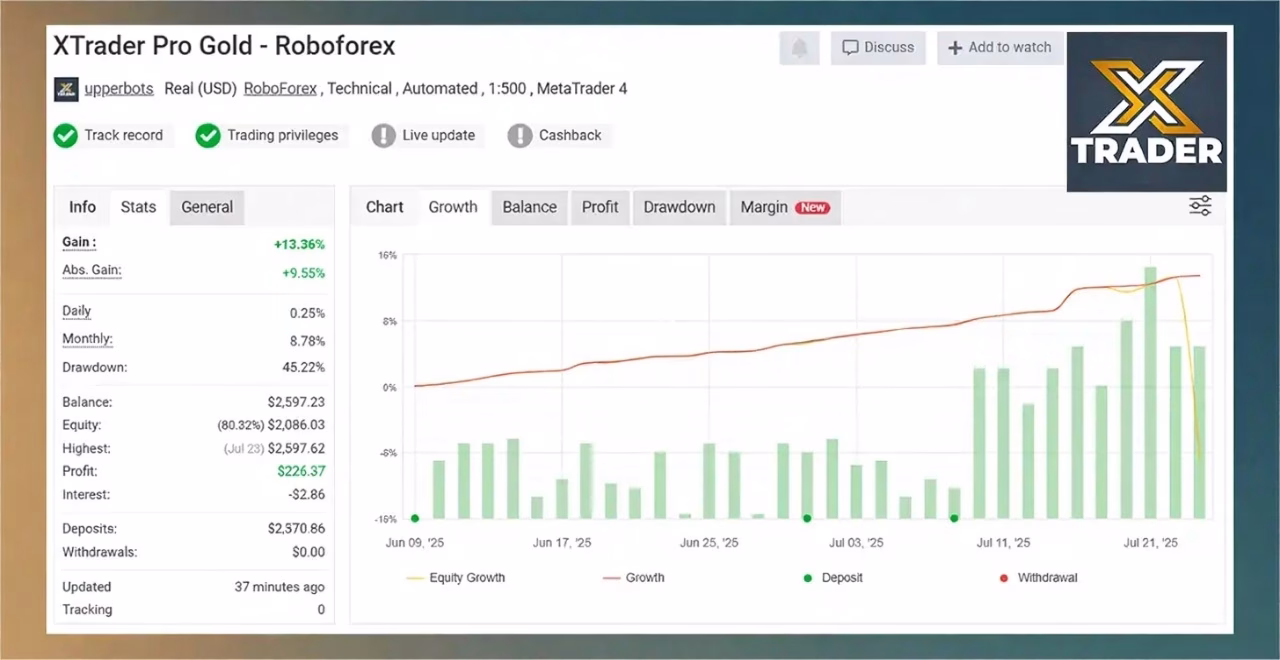Viewport: 1280px width, 660px height.
Task: Click the green Trading privileges checkmark icon
Action: [208, 136]
